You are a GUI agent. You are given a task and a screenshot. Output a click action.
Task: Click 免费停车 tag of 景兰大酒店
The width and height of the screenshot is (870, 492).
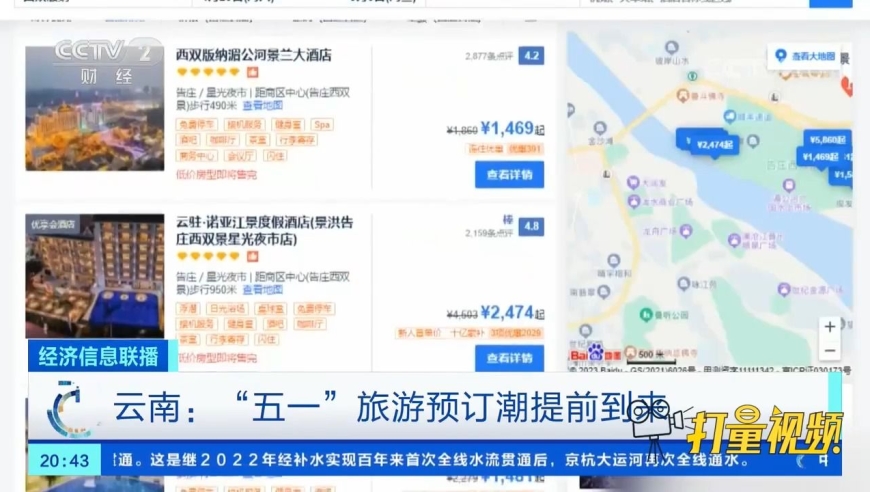click(197, 125)
